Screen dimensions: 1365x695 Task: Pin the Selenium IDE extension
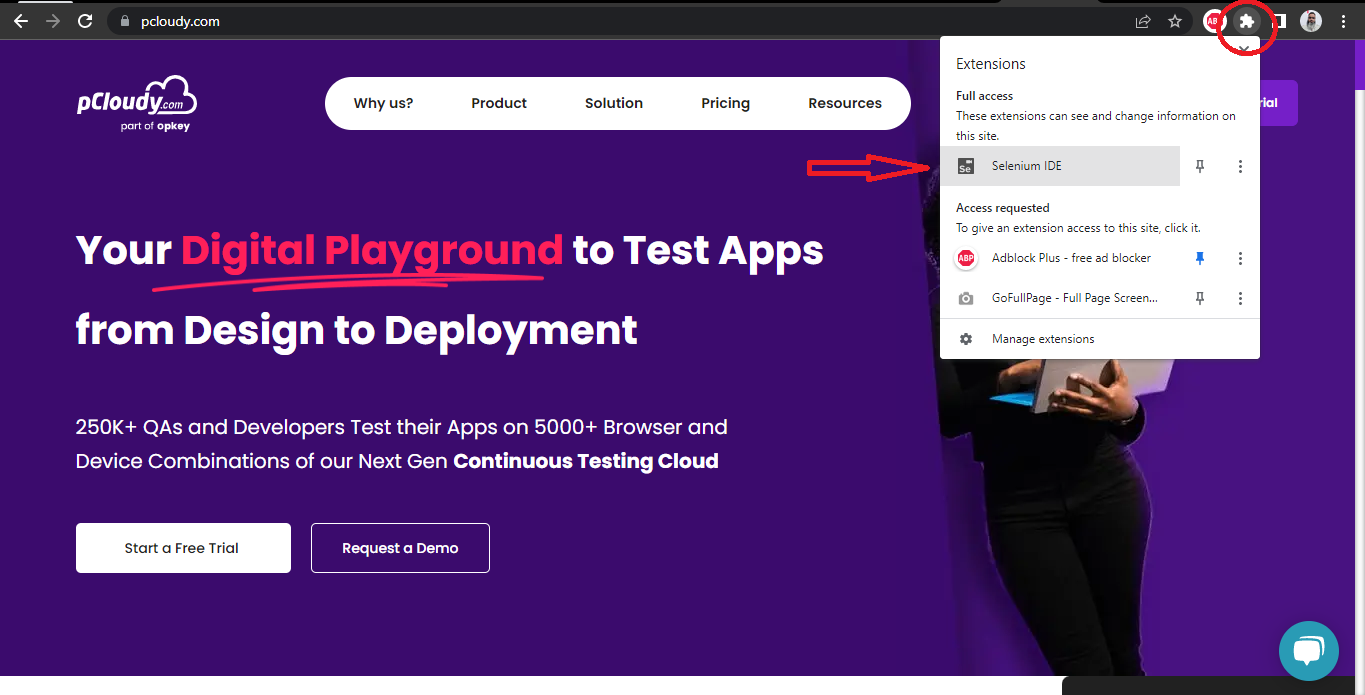coord(1200,166)
